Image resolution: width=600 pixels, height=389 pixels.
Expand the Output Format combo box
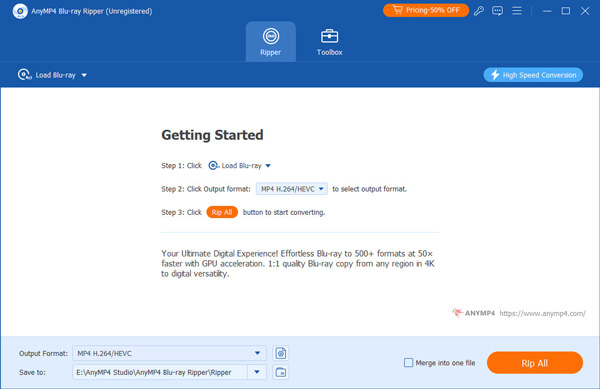tap(169, 353)
